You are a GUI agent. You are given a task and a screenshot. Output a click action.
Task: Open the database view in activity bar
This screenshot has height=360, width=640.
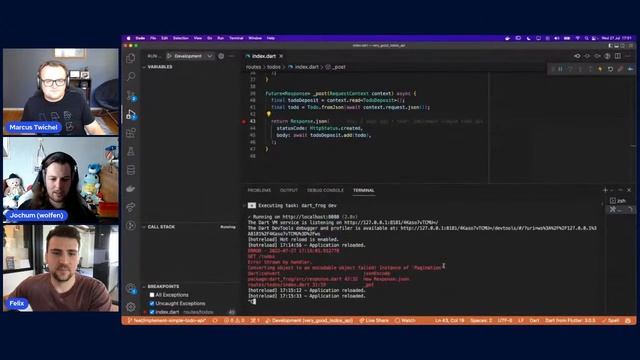click(131, 170)
